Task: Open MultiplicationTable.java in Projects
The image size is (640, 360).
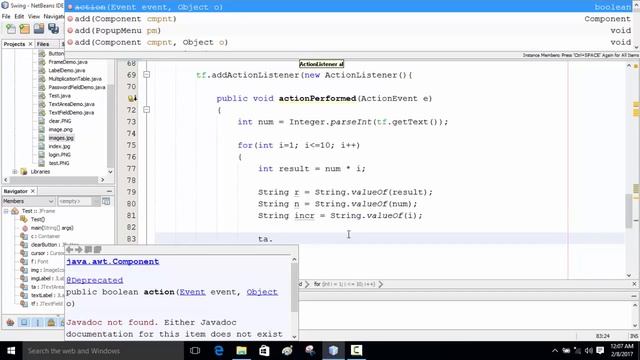Action: [75, 79]
